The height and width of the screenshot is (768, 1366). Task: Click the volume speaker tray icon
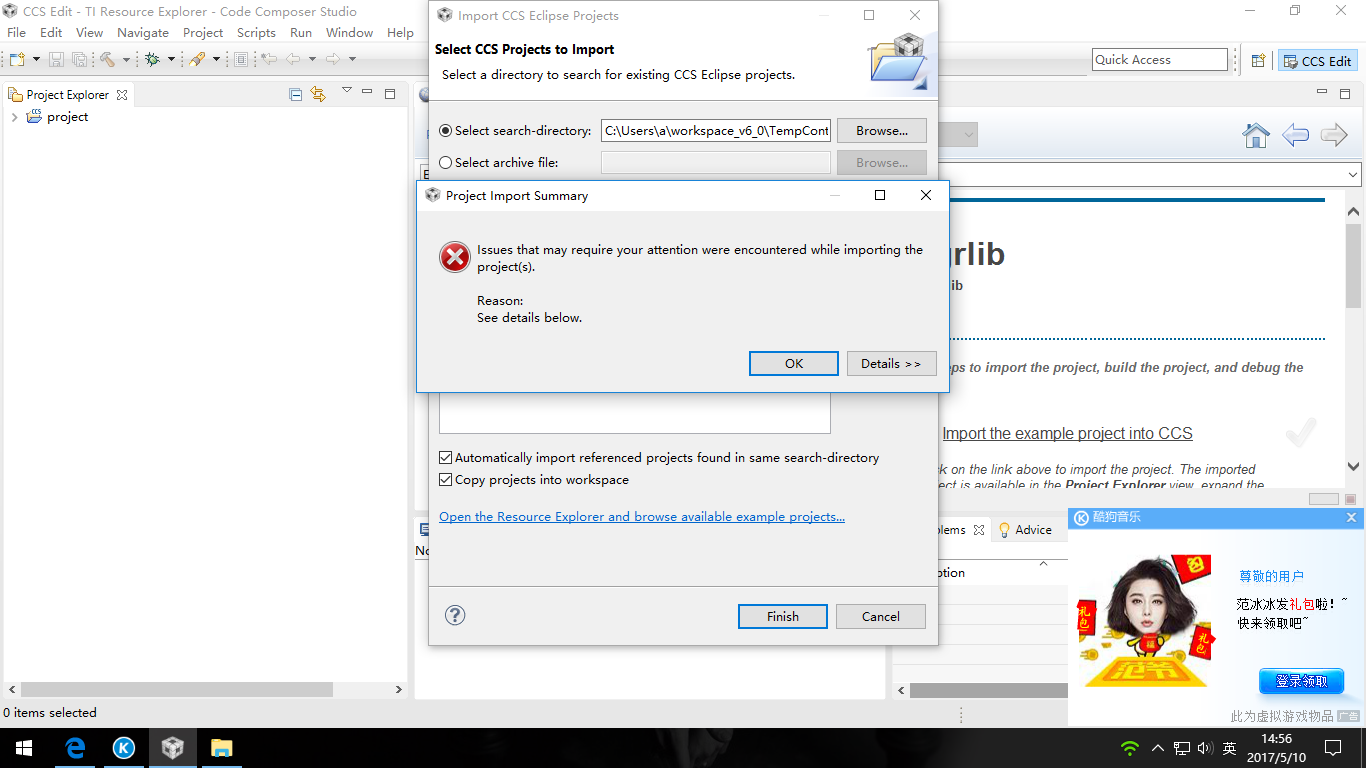1204,748
